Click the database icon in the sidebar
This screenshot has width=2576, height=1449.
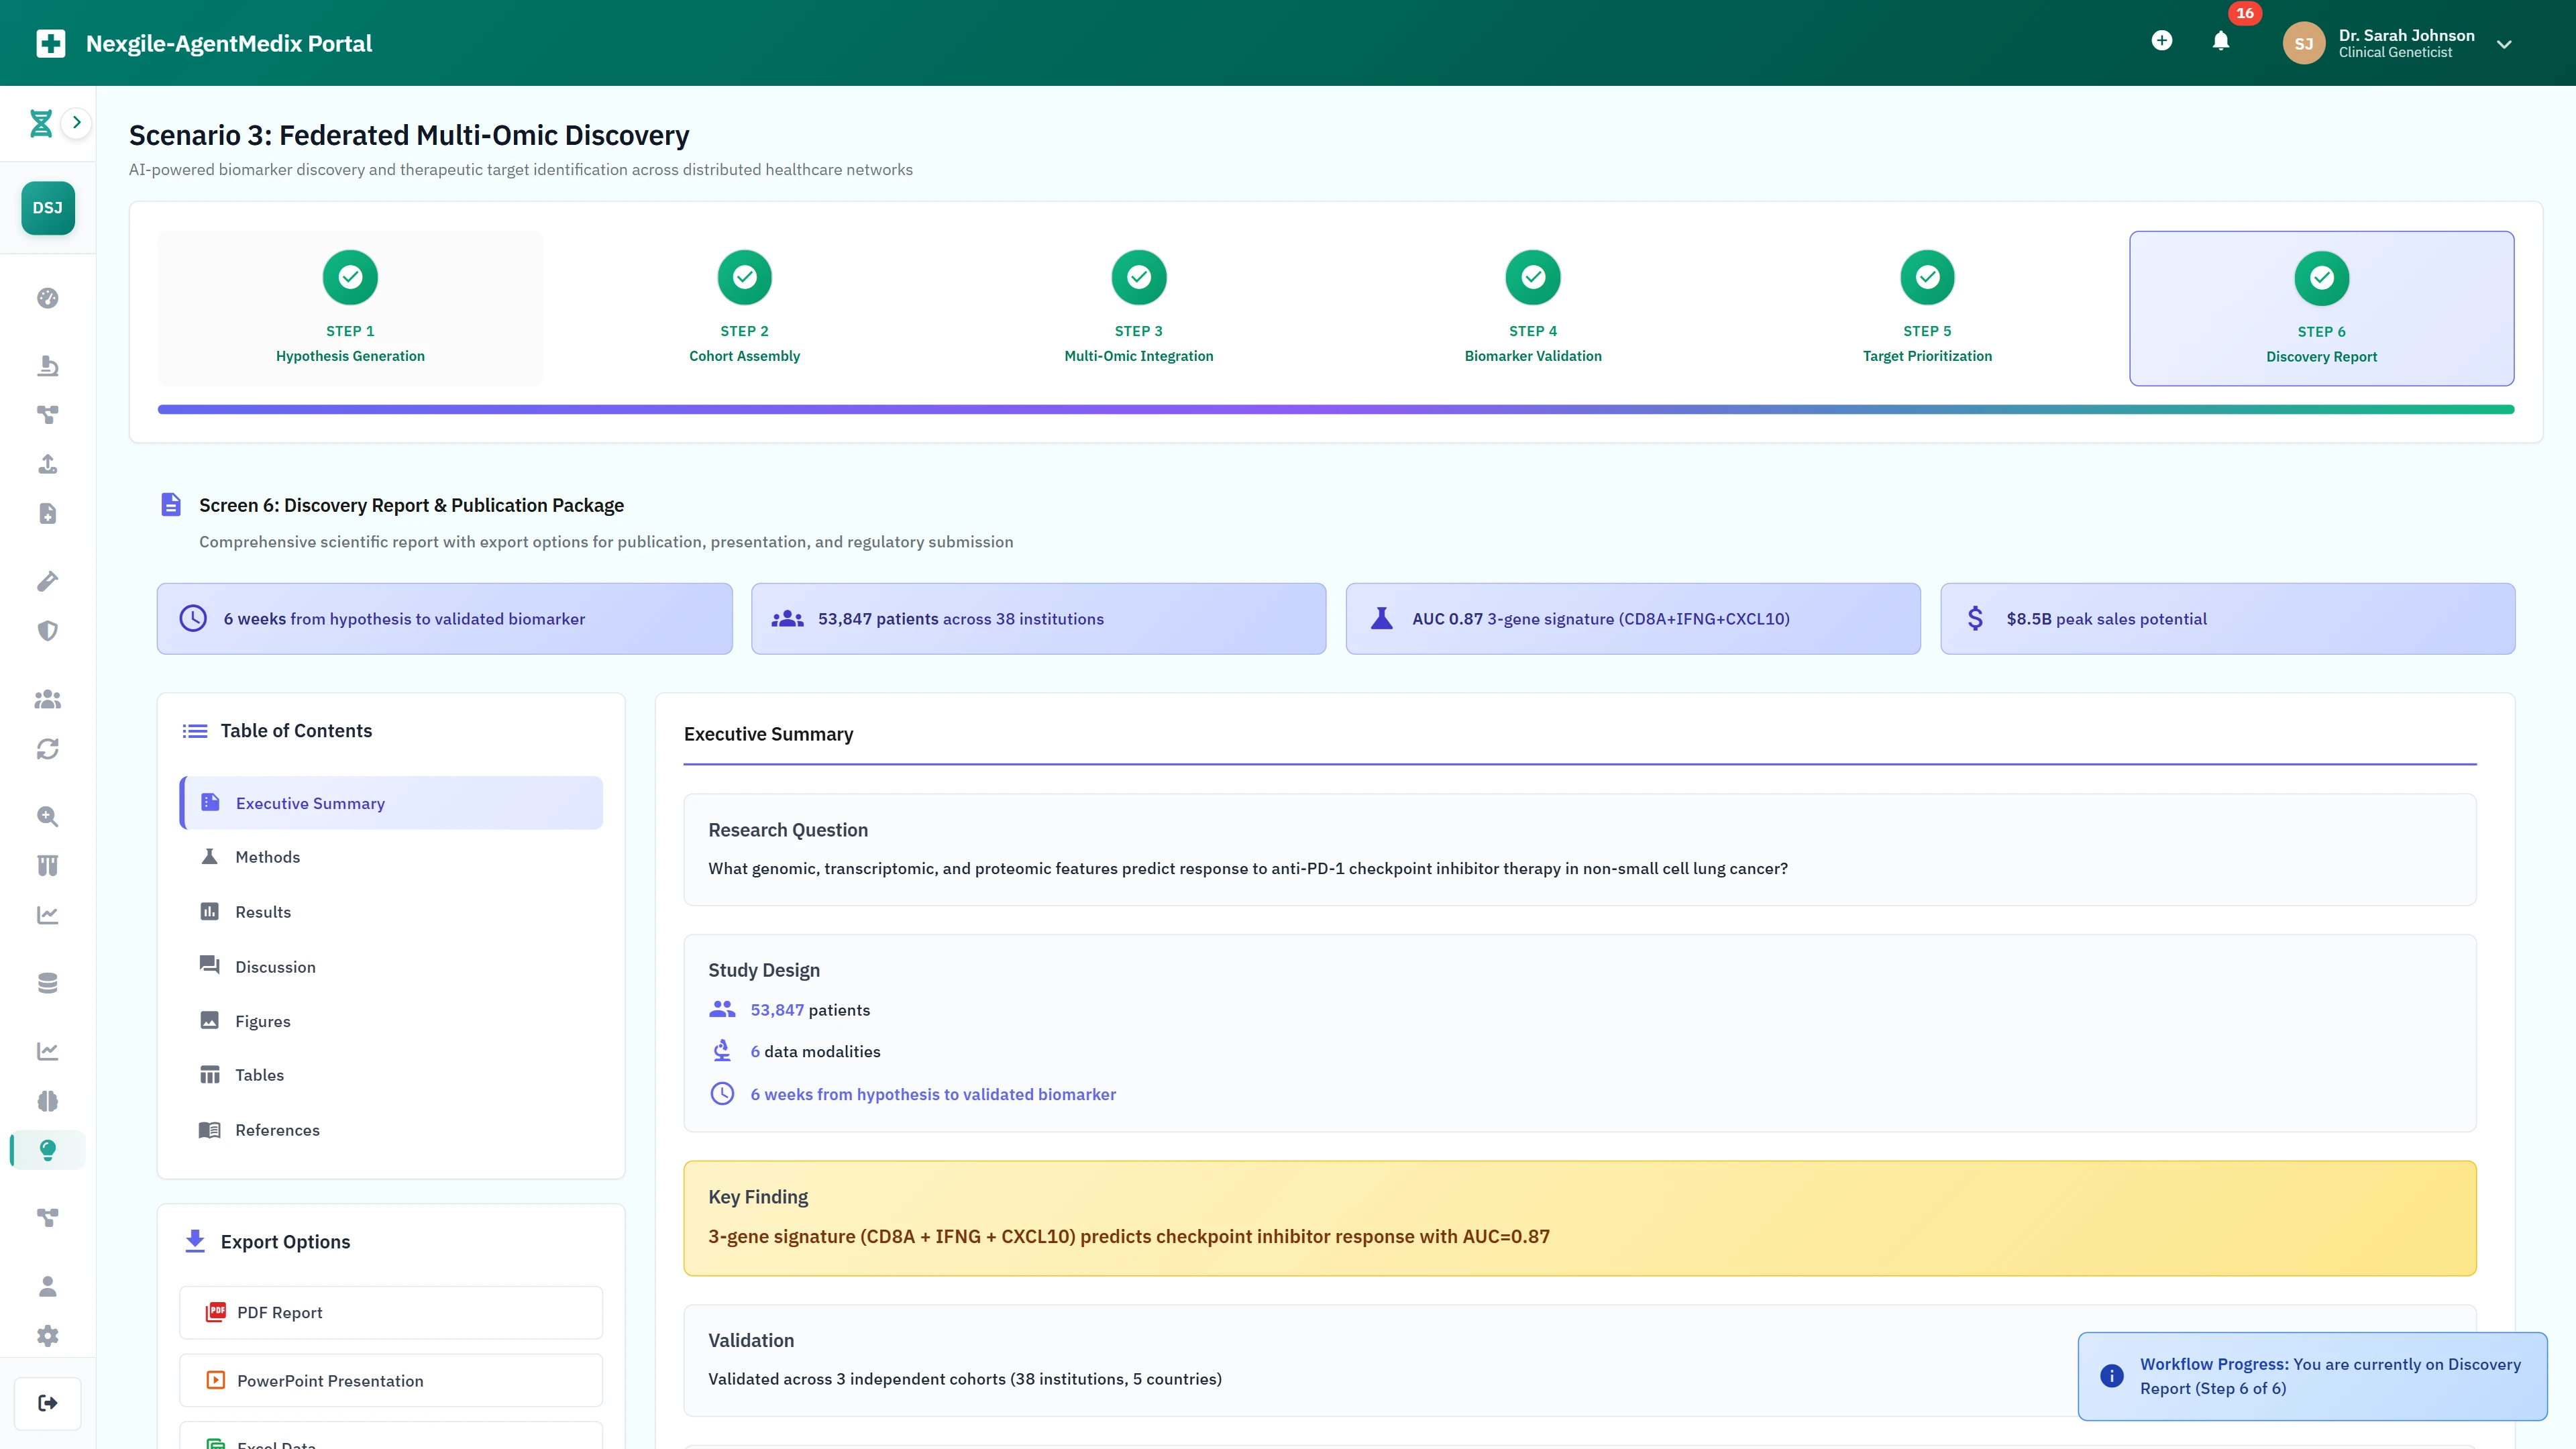47,982
